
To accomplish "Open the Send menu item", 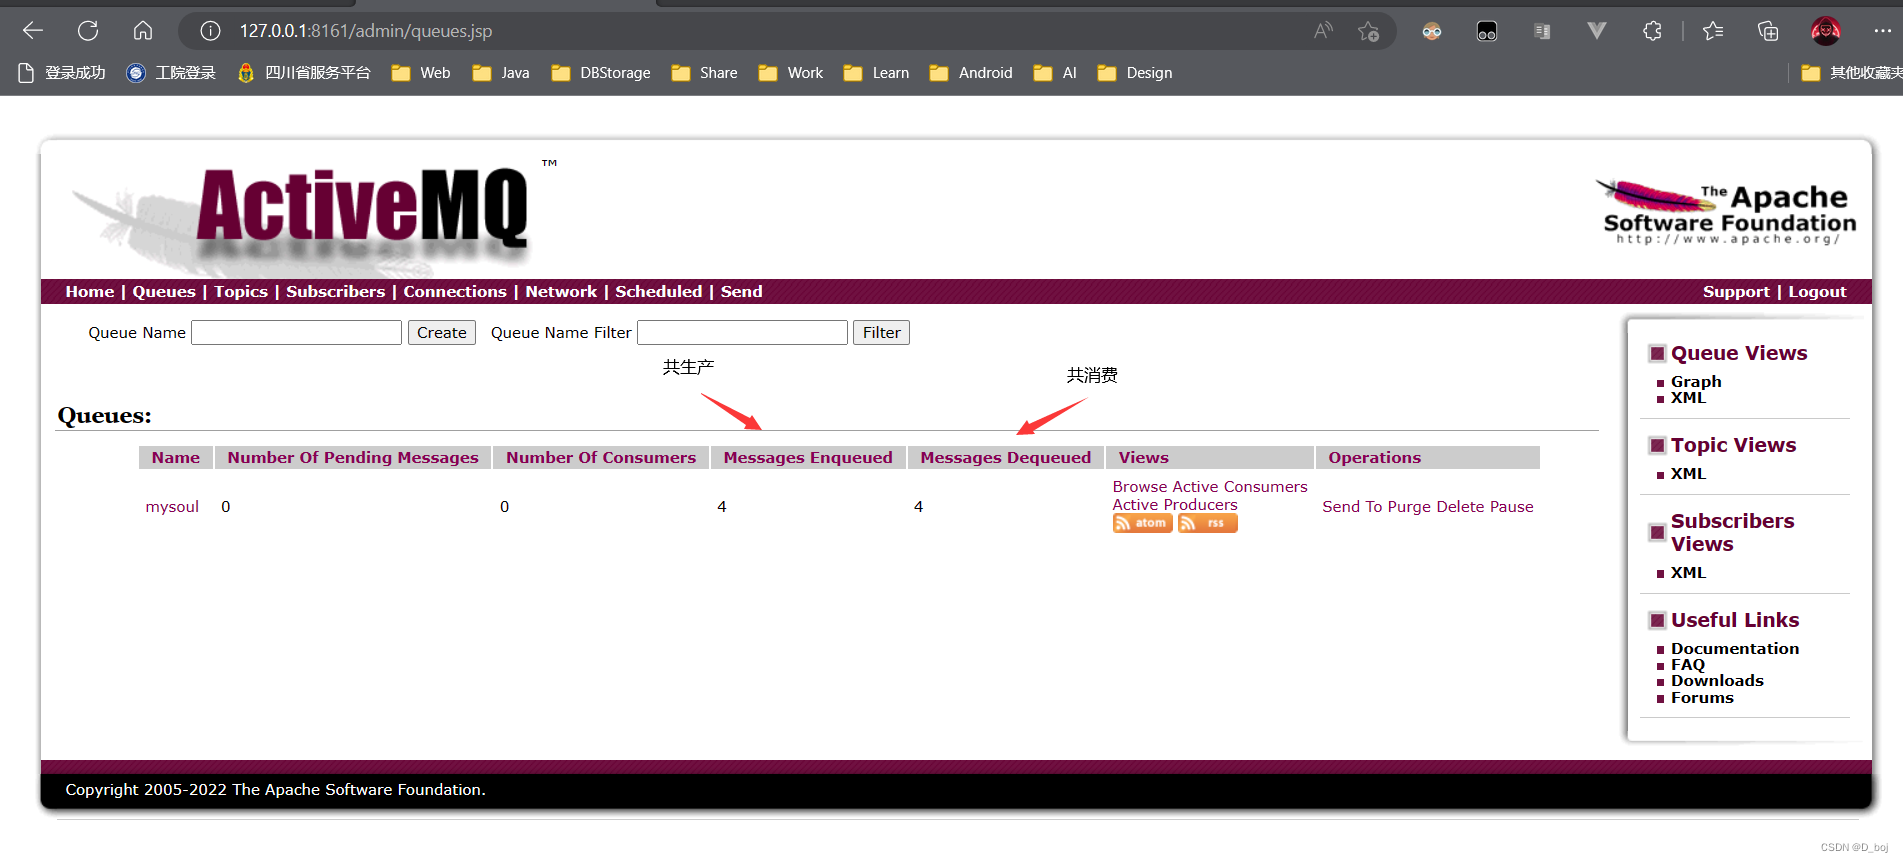I will tap(741, 291).
